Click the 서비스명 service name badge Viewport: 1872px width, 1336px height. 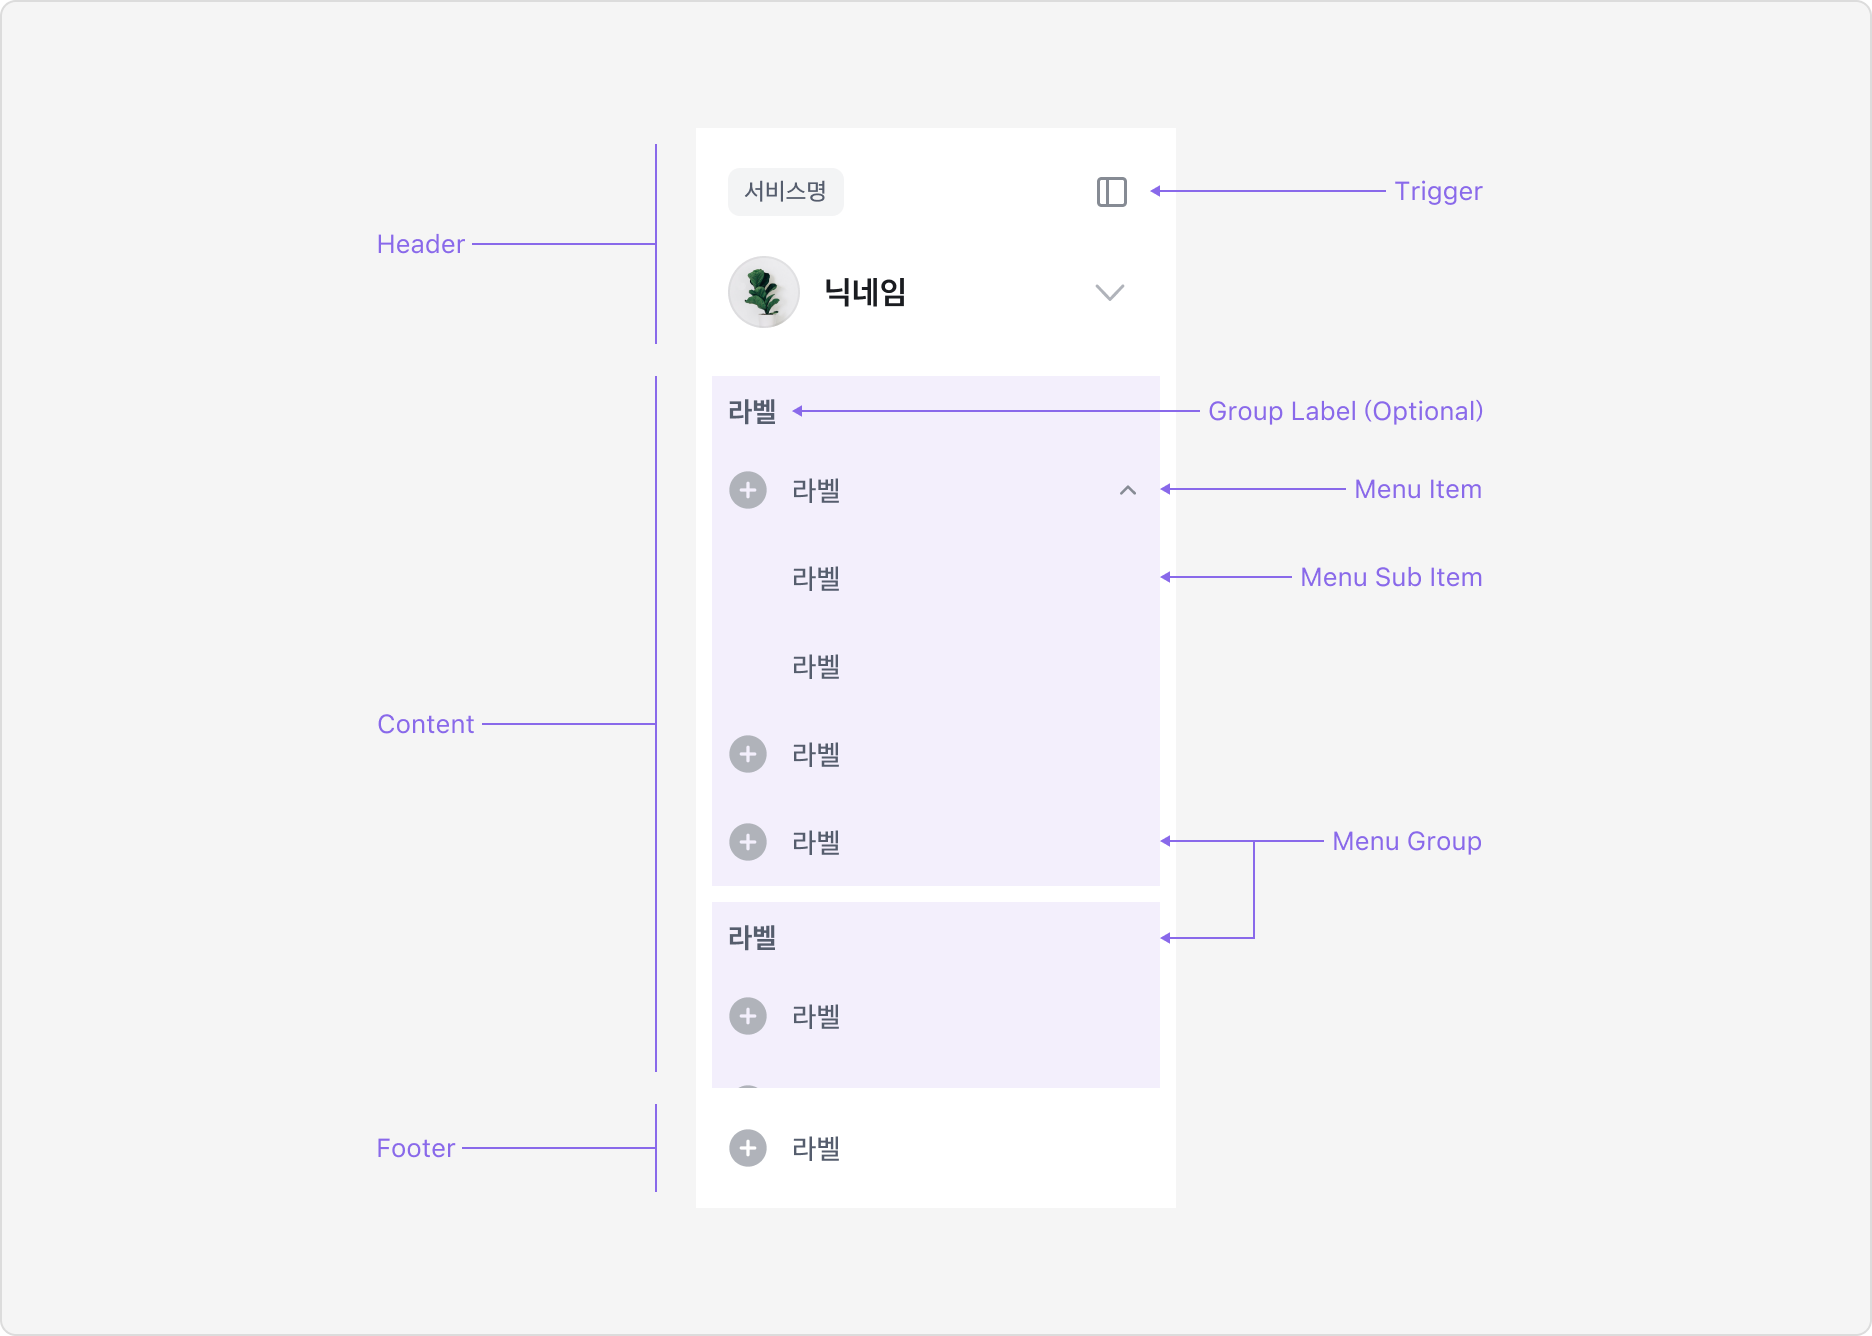pyautogui.click(x=786, y=192)
